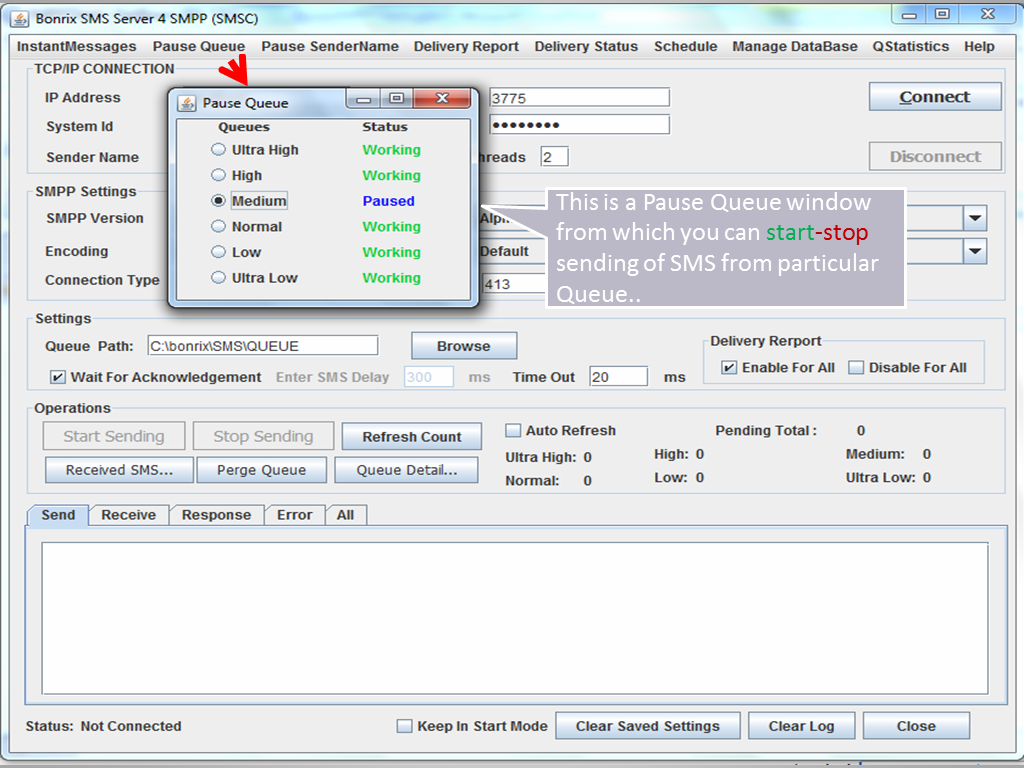Switch to the Receive tab
This screenshot has height=768, width=1024.
(x=129, y=515)
